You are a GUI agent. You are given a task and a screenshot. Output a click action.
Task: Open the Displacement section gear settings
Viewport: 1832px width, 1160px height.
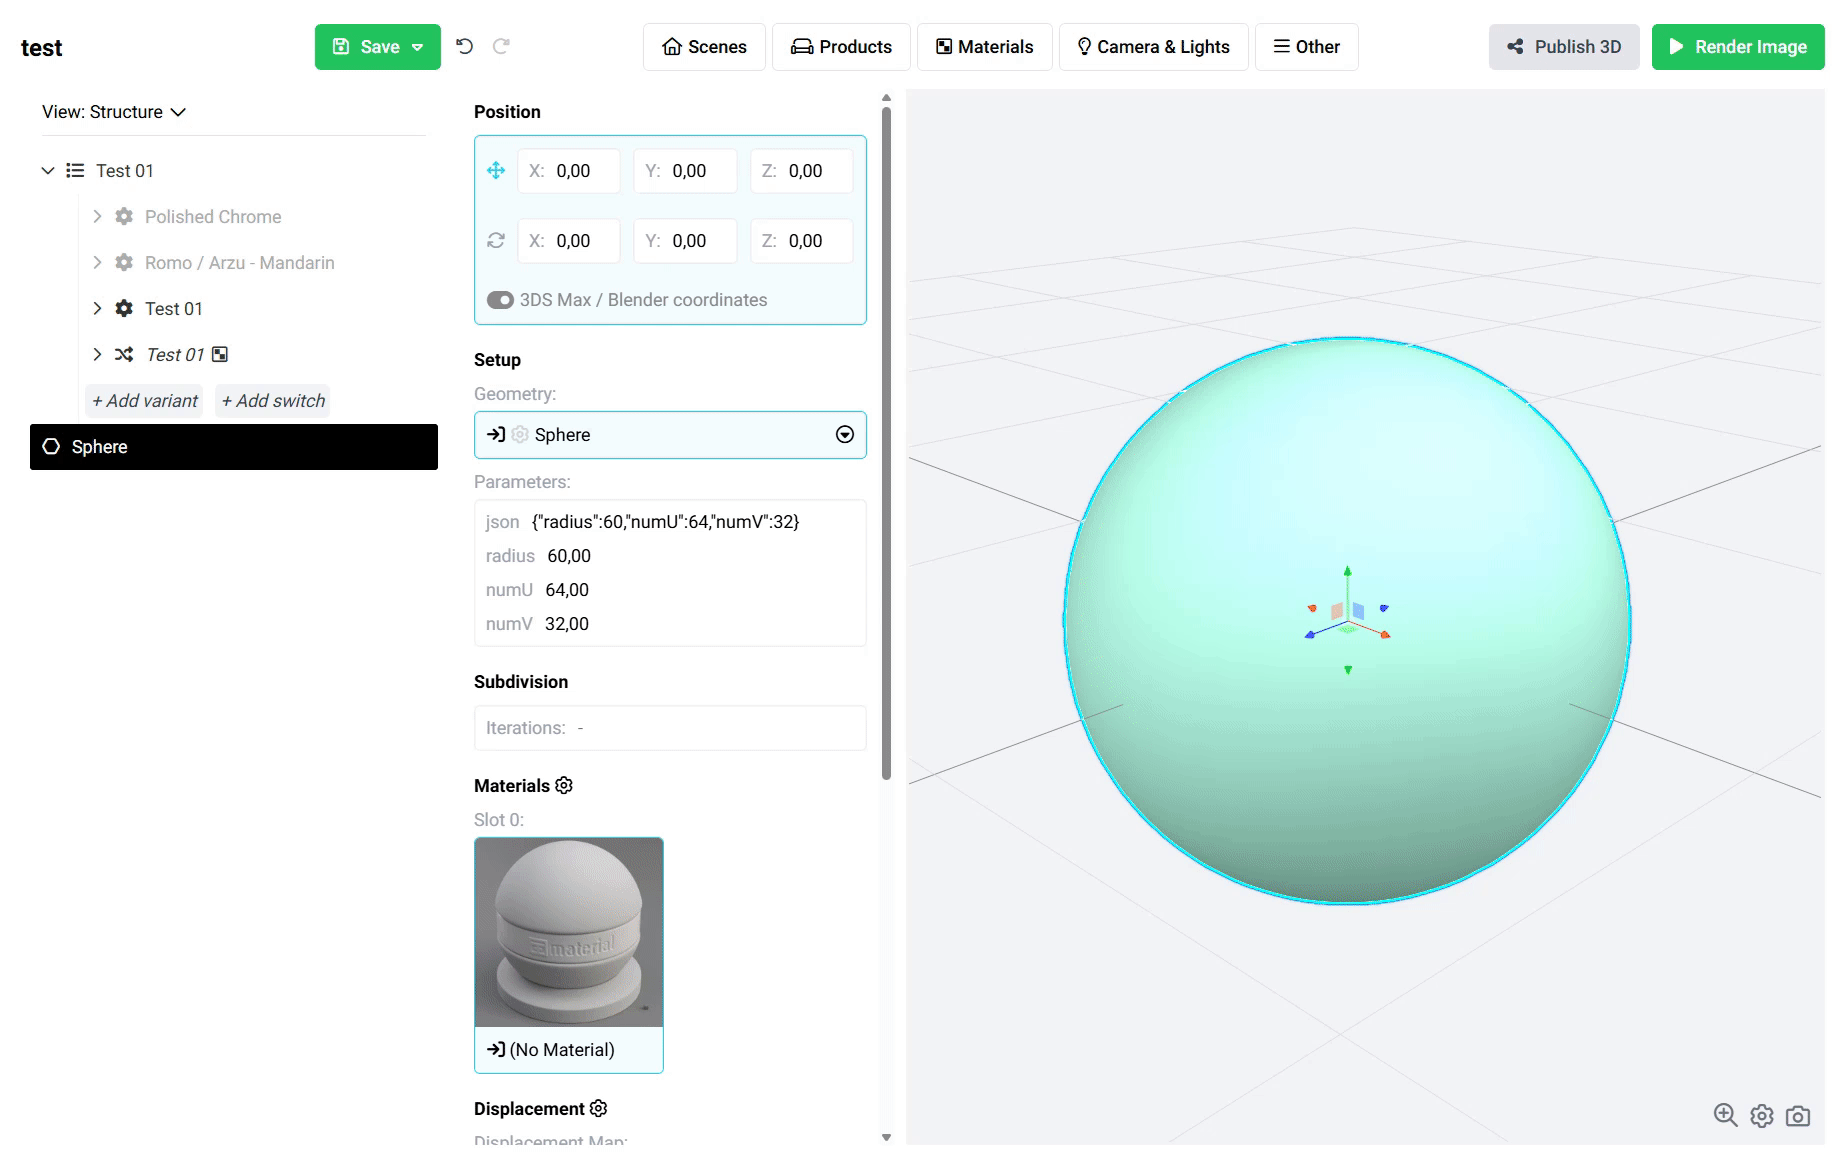point(598,1108)
